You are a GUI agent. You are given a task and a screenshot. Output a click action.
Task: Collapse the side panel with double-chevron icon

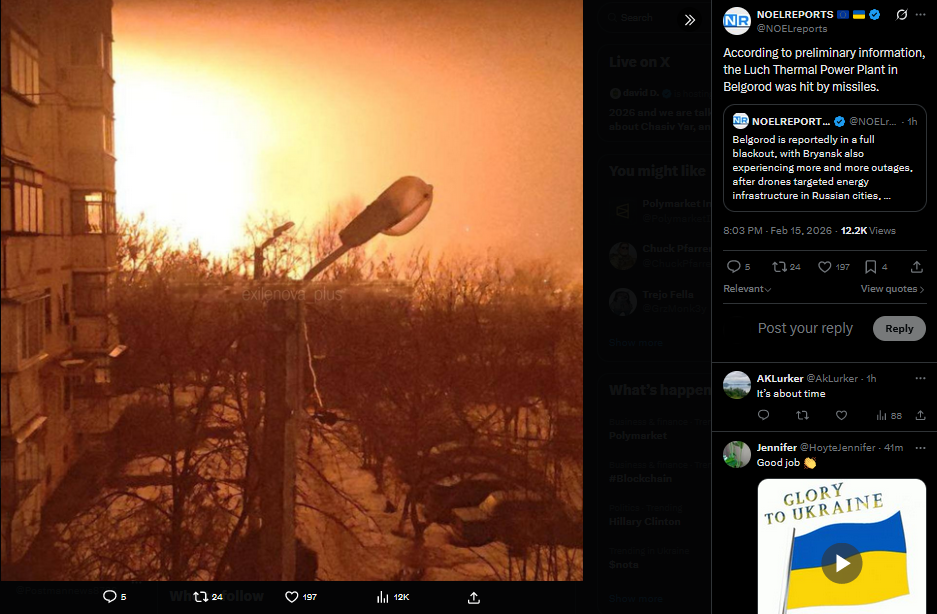tap(690, 20)
